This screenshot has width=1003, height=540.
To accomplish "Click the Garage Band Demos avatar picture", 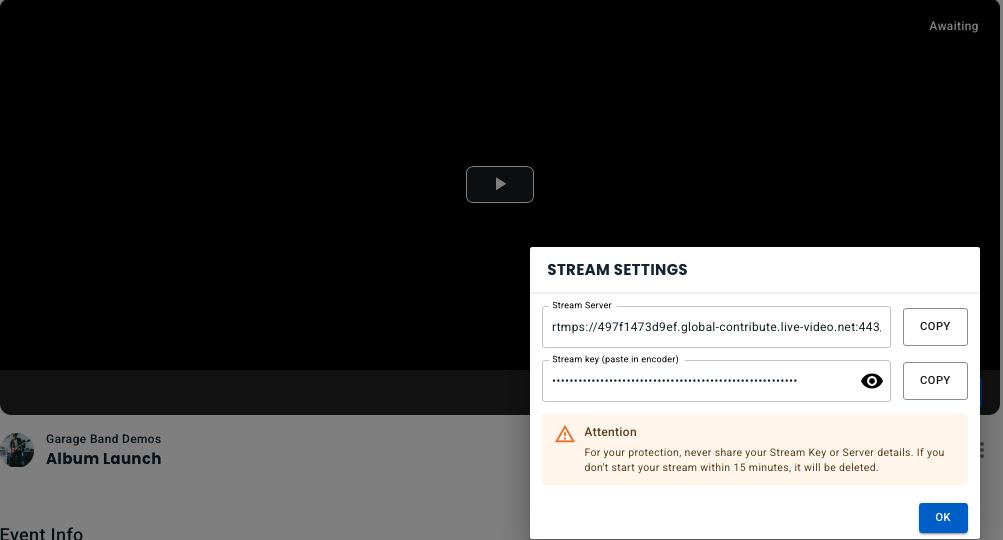I will (x=16, y=450).
